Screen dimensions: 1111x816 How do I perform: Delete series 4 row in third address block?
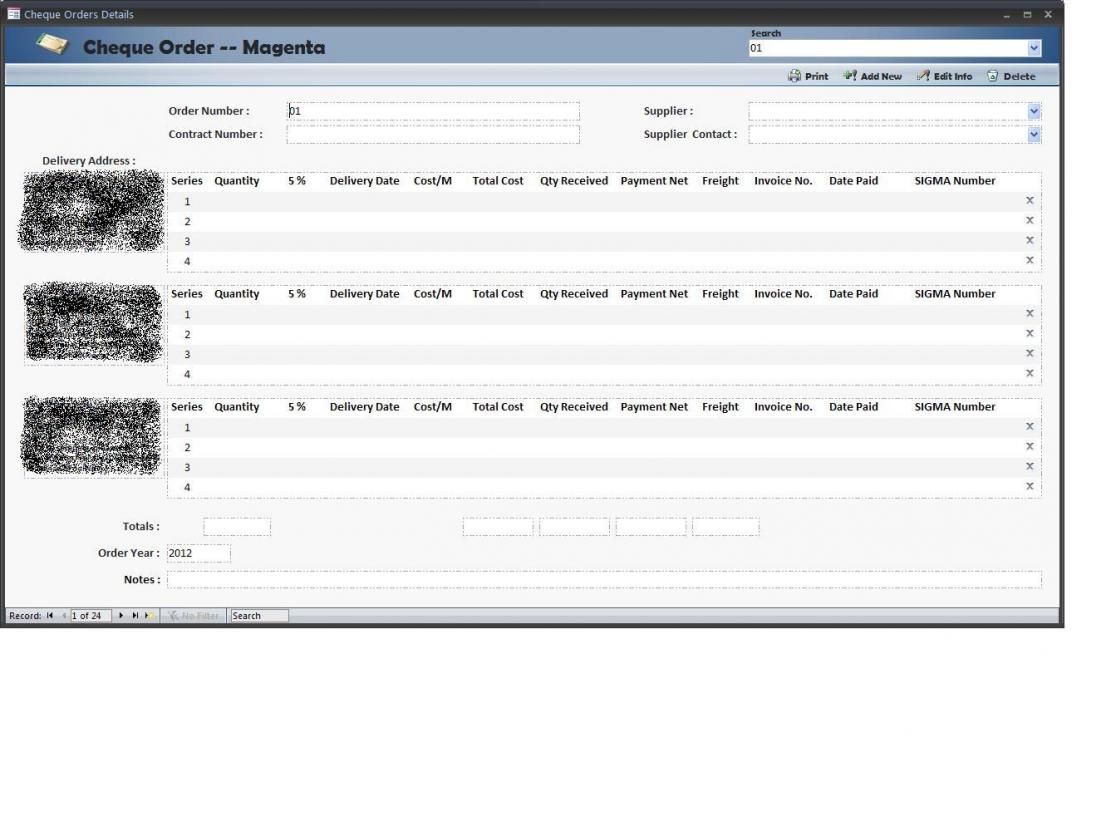[x=1030, y=486]
